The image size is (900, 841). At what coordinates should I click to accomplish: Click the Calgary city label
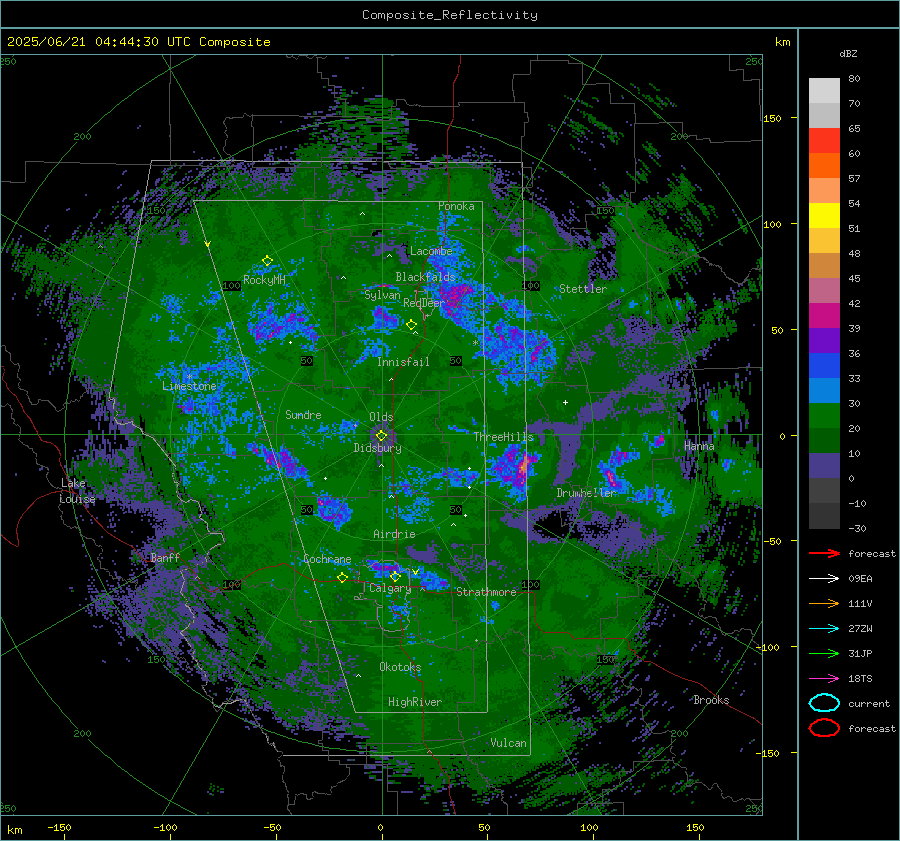click(x=390, y=588)
